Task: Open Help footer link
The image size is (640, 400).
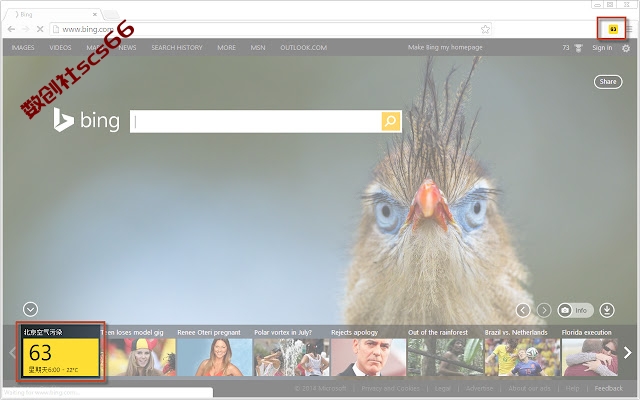Action: (572, 388)
